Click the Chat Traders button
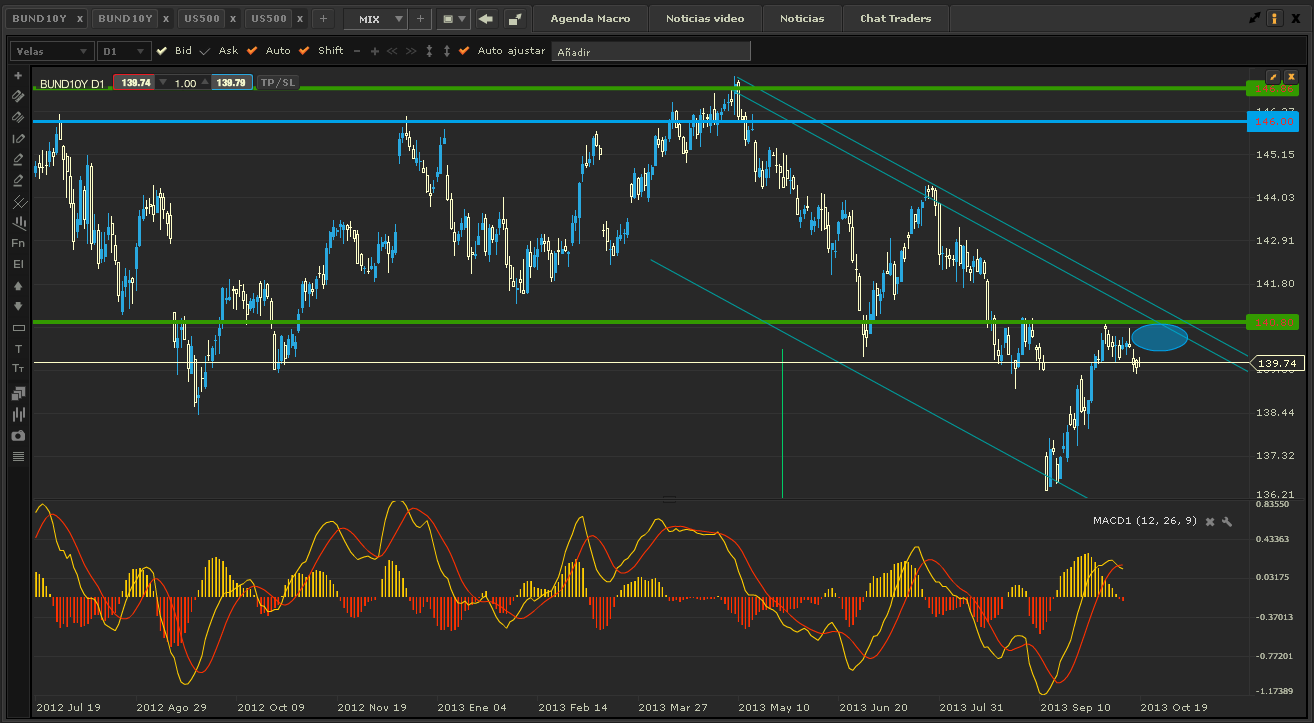1314x723 pixels. [895, 18]
